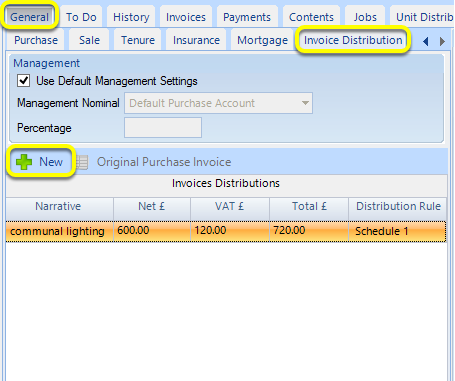Screen dimensions: 455x381
Task: Select the Tenure sub-tab
Action: (138, 40)
